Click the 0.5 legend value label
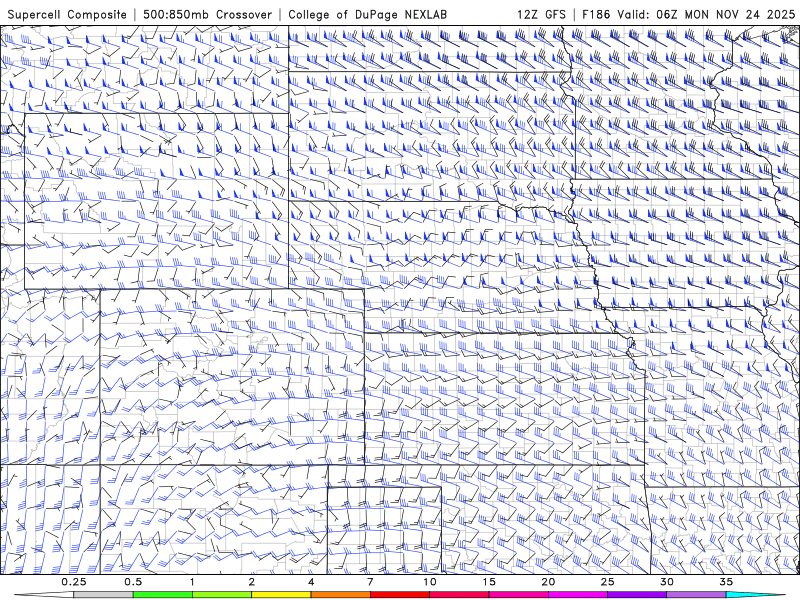800x600 pixels. pos(133,582)
